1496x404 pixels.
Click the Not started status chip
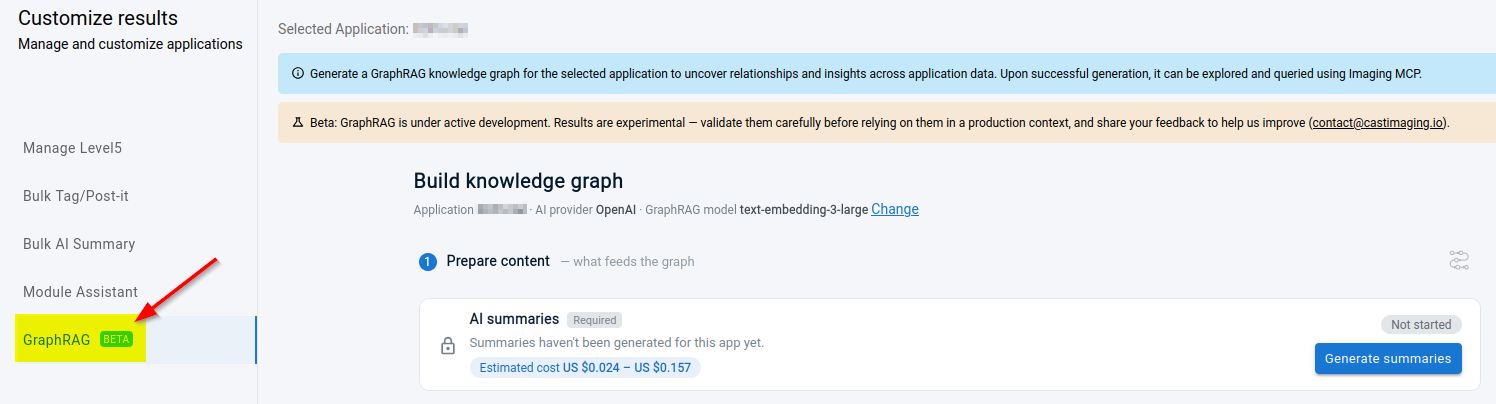click(x=1421, y=324)
